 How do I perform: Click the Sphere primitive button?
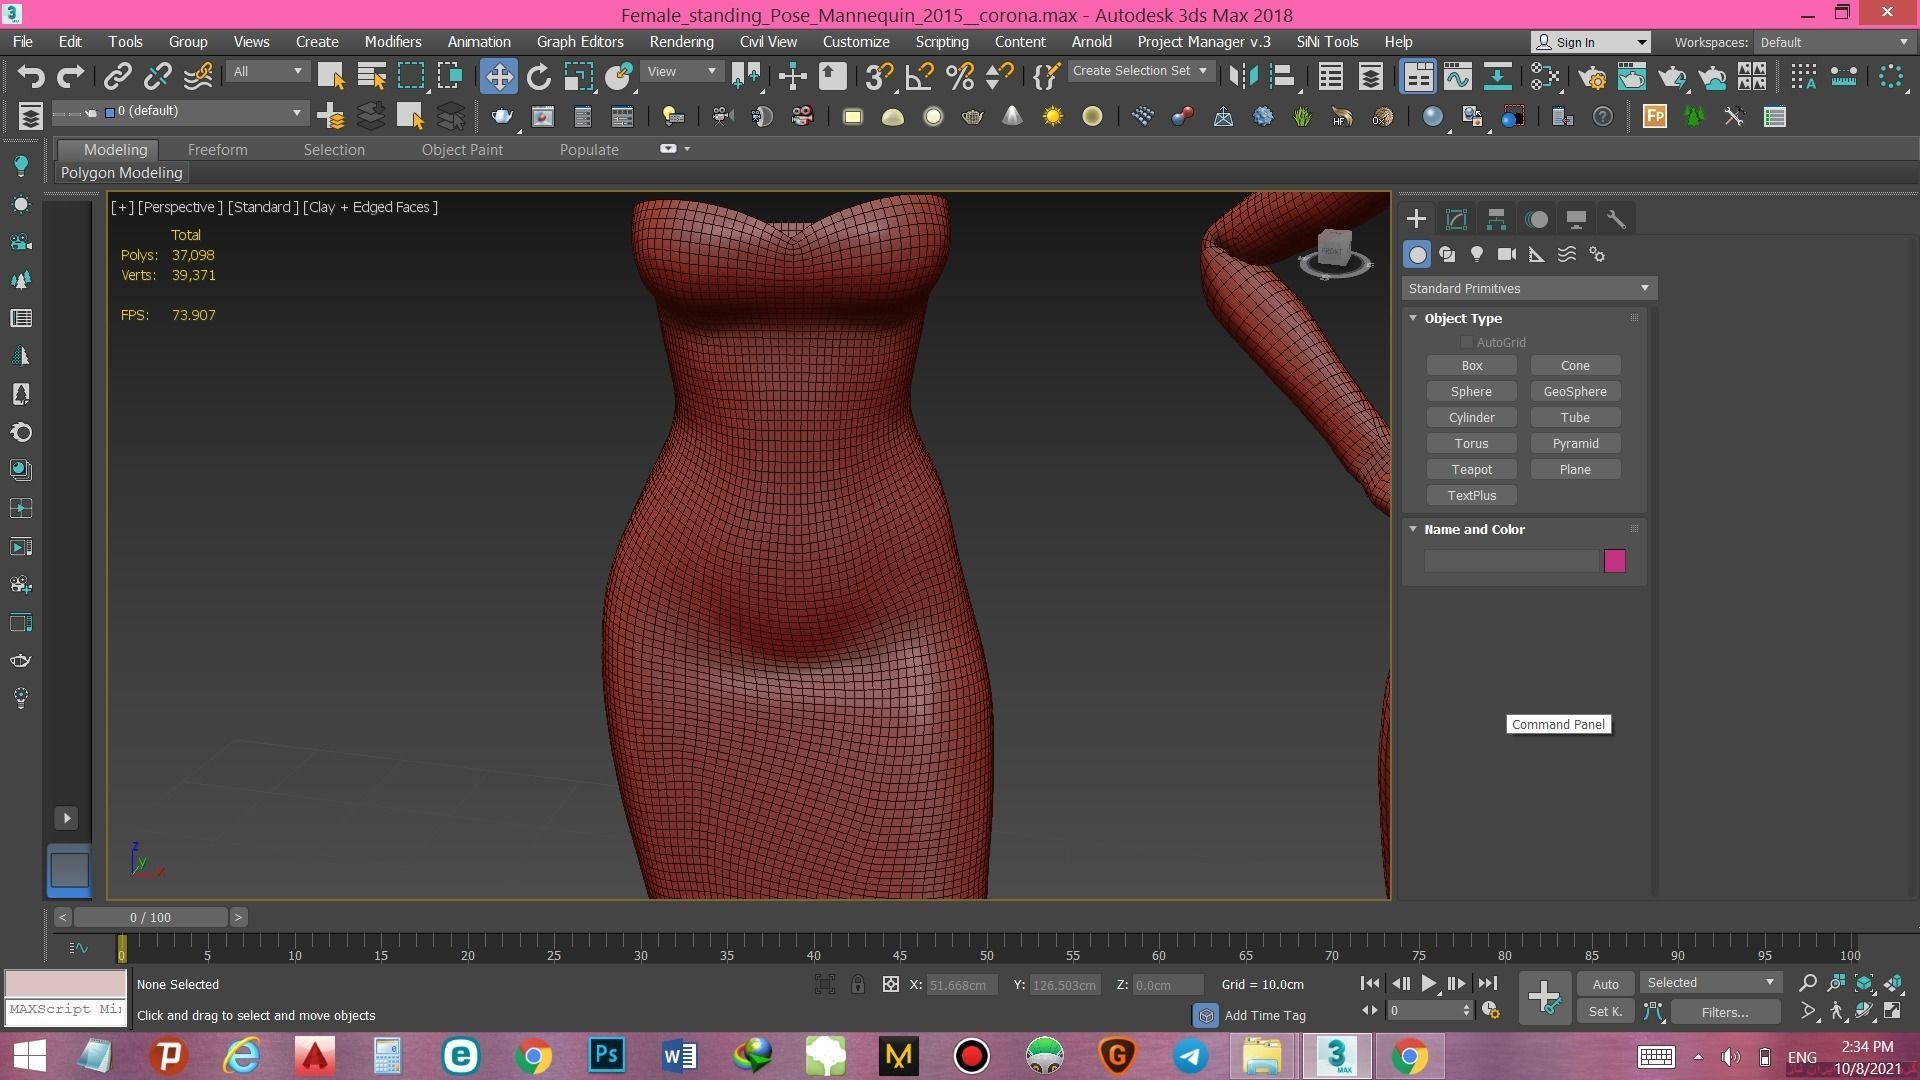click(1471, 391)
